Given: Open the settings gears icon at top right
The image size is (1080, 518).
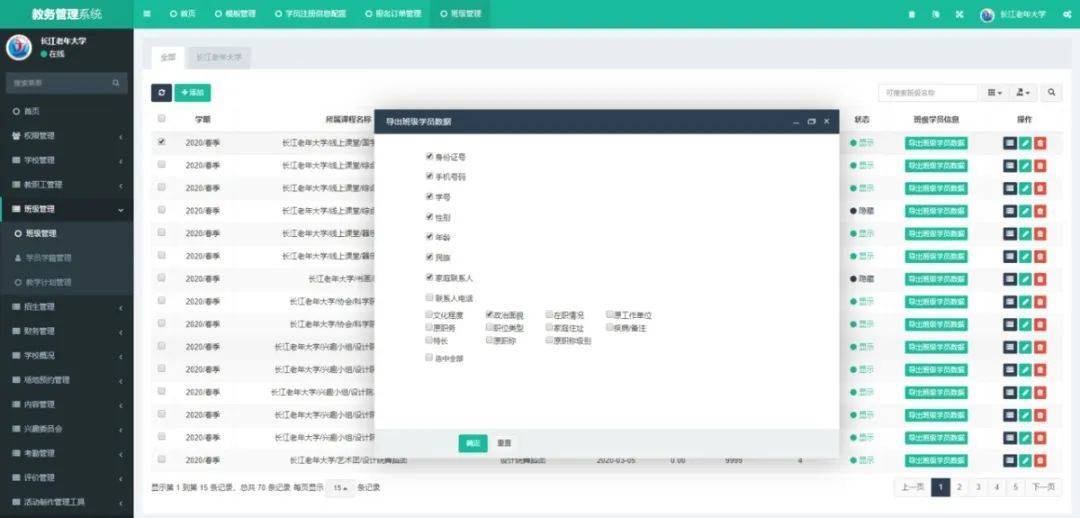Looking at the screenshot, I should [x=1067, y=14].
